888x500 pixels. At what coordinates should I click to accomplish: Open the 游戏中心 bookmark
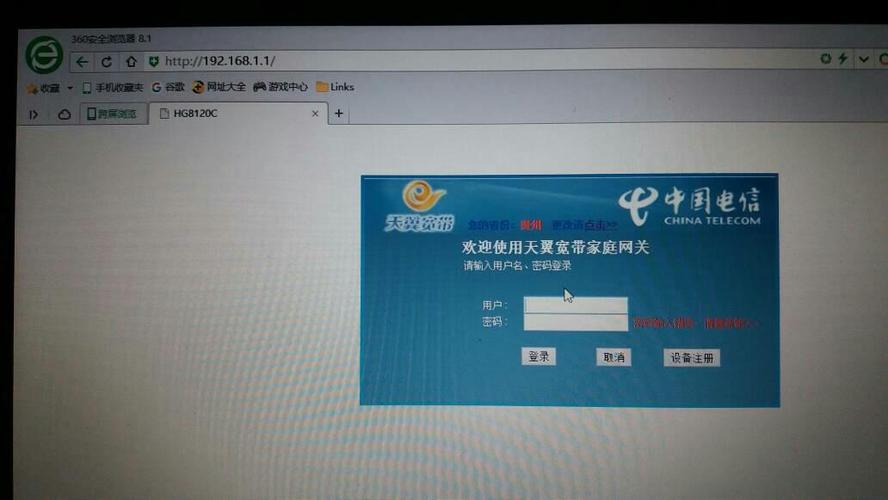(x=280, y=87)
